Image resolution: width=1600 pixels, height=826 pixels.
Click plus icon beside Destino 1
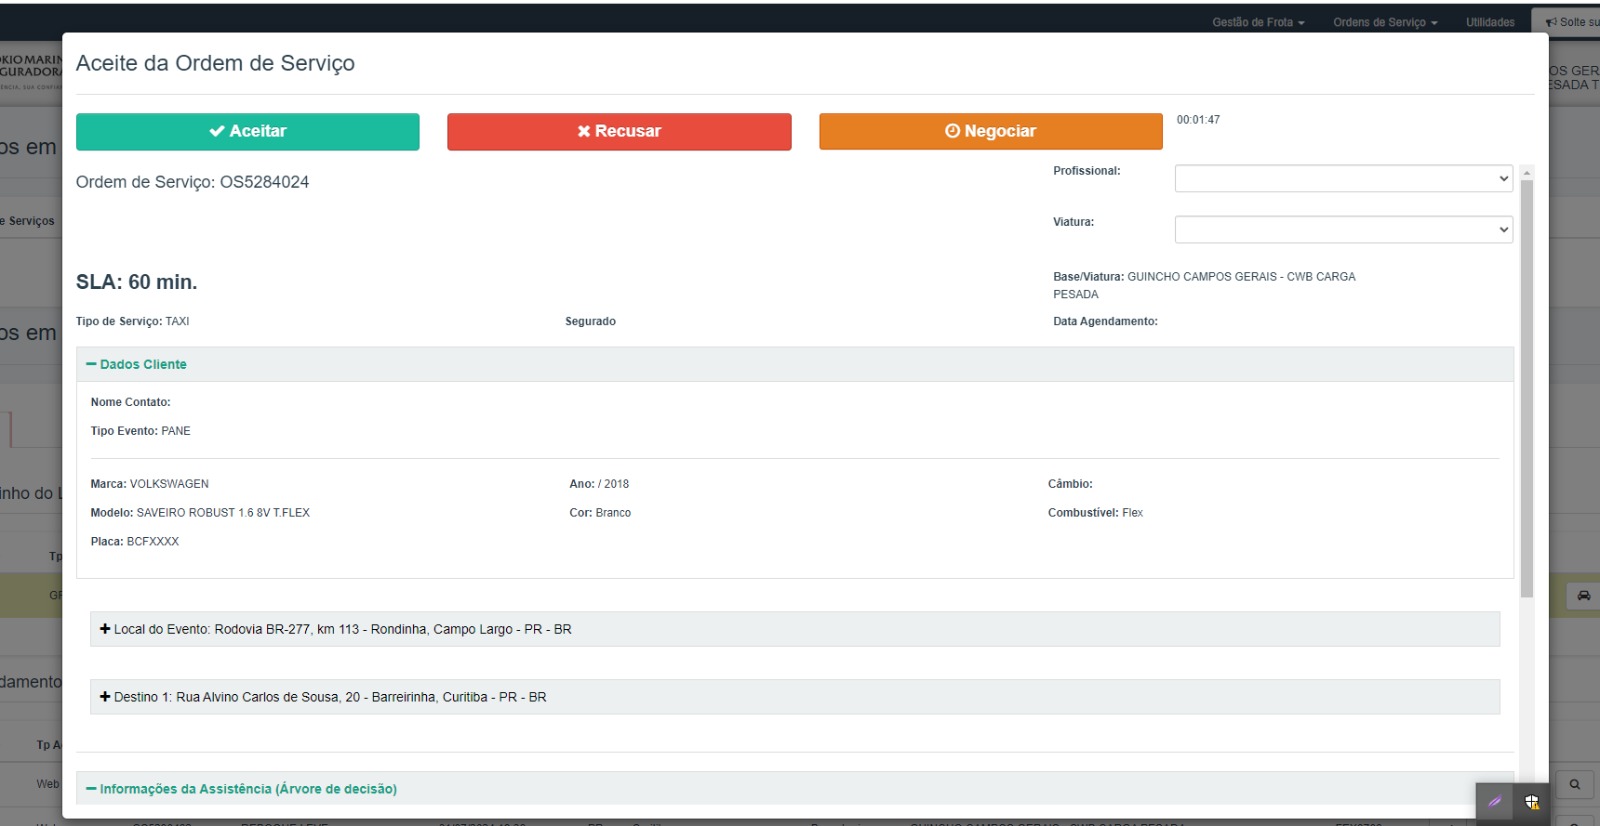tap(105, 697)
